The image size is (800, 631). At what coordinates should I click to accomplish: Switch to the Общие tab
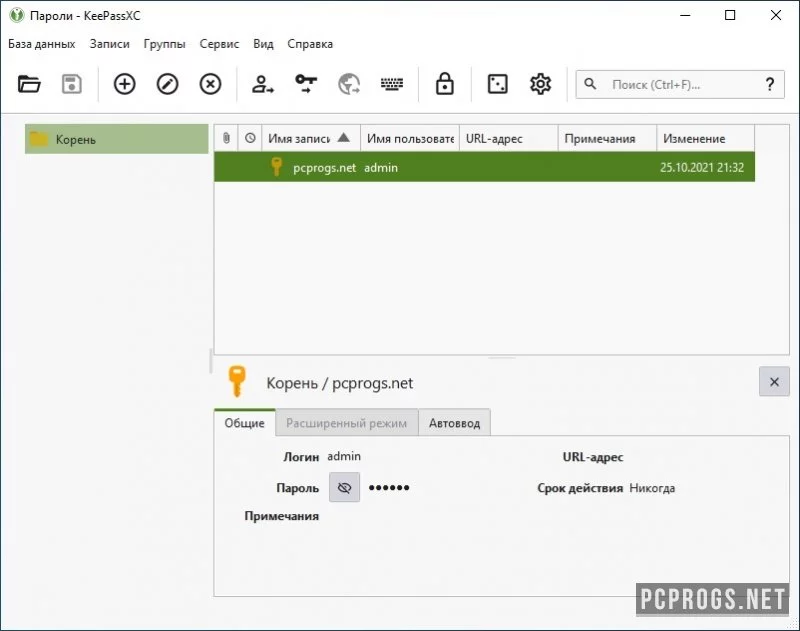click(244, 423)
